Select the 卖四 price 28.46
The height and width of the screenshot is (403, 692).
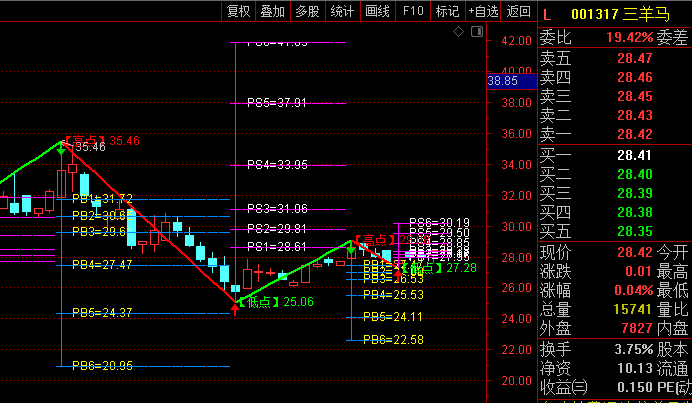635,77
